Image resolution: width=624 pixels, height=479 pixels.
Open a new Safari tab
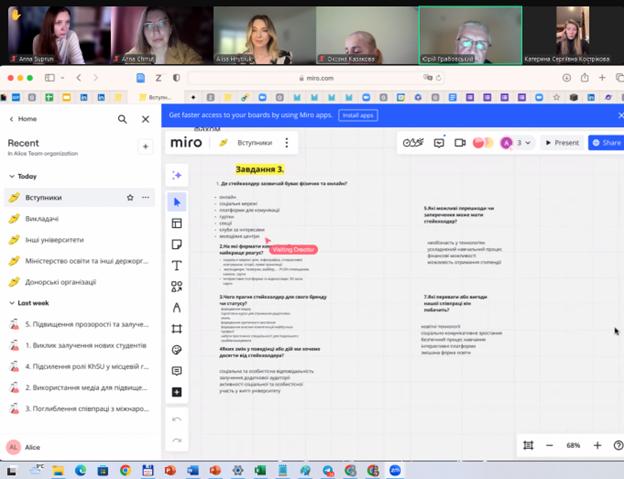click(602, 78)
